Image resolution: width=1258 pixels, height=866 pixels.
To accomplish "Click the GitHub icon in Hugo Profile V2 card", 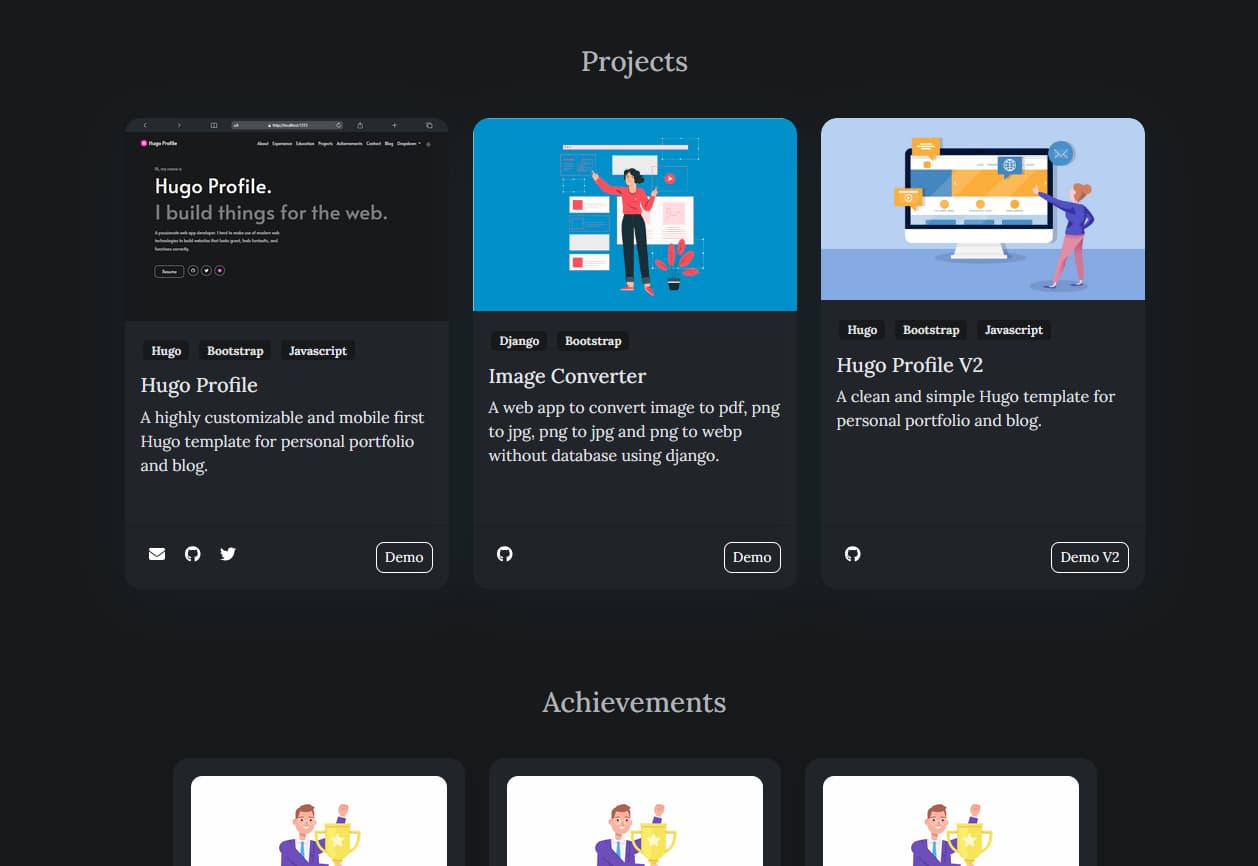I will (x=853, y=554).
